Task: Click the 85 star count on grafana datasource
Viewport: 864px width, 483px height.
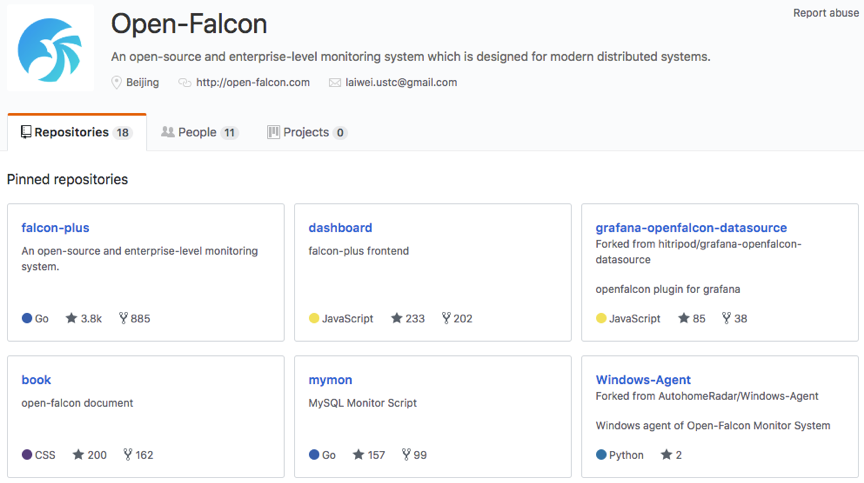Action: [x=699, y=318]
